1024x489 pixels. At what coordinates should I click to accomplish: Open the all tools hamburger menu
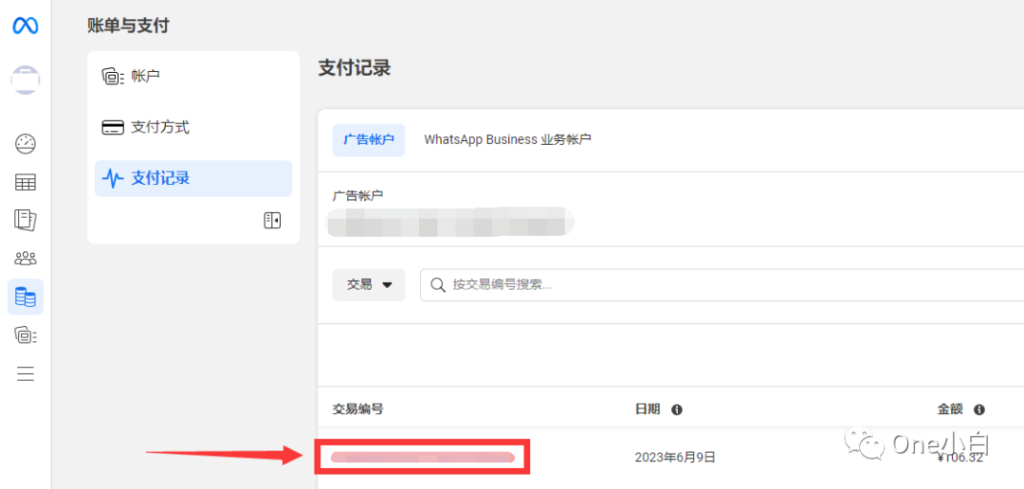(25, 374)
